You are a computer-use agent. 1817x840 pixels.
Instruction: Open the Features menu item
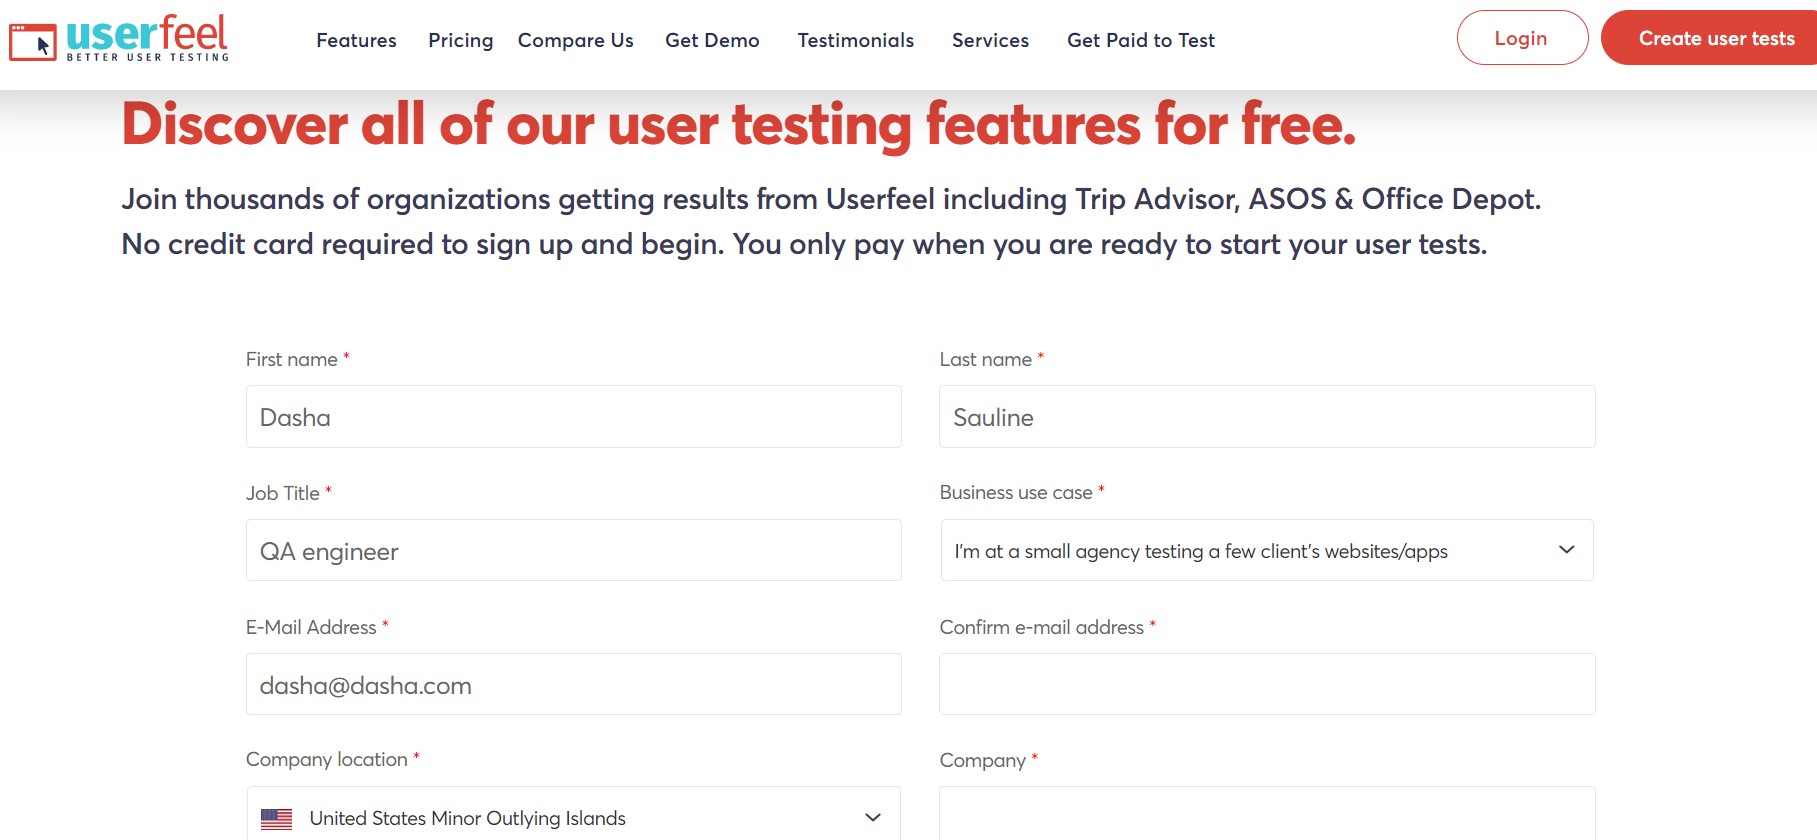356,40
